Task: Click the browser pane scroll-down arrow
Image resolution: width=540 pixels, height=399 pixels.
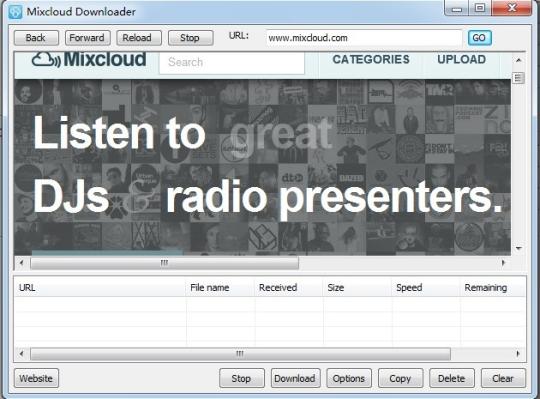Action: [x=518, y=248]
